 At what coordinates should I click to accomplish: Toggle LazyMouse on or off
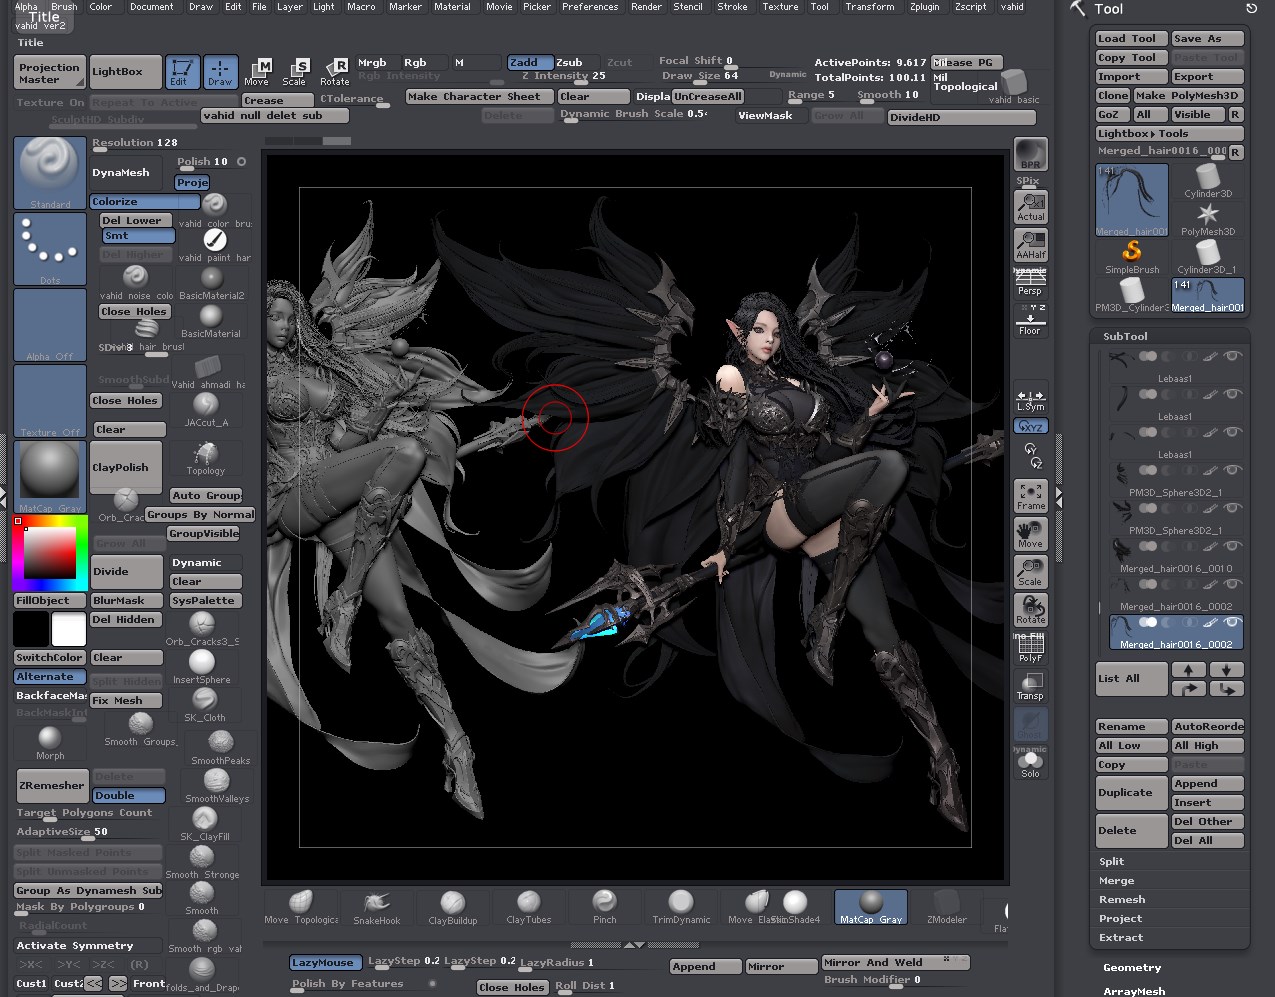pyautogui.click(x=325, y=963)
